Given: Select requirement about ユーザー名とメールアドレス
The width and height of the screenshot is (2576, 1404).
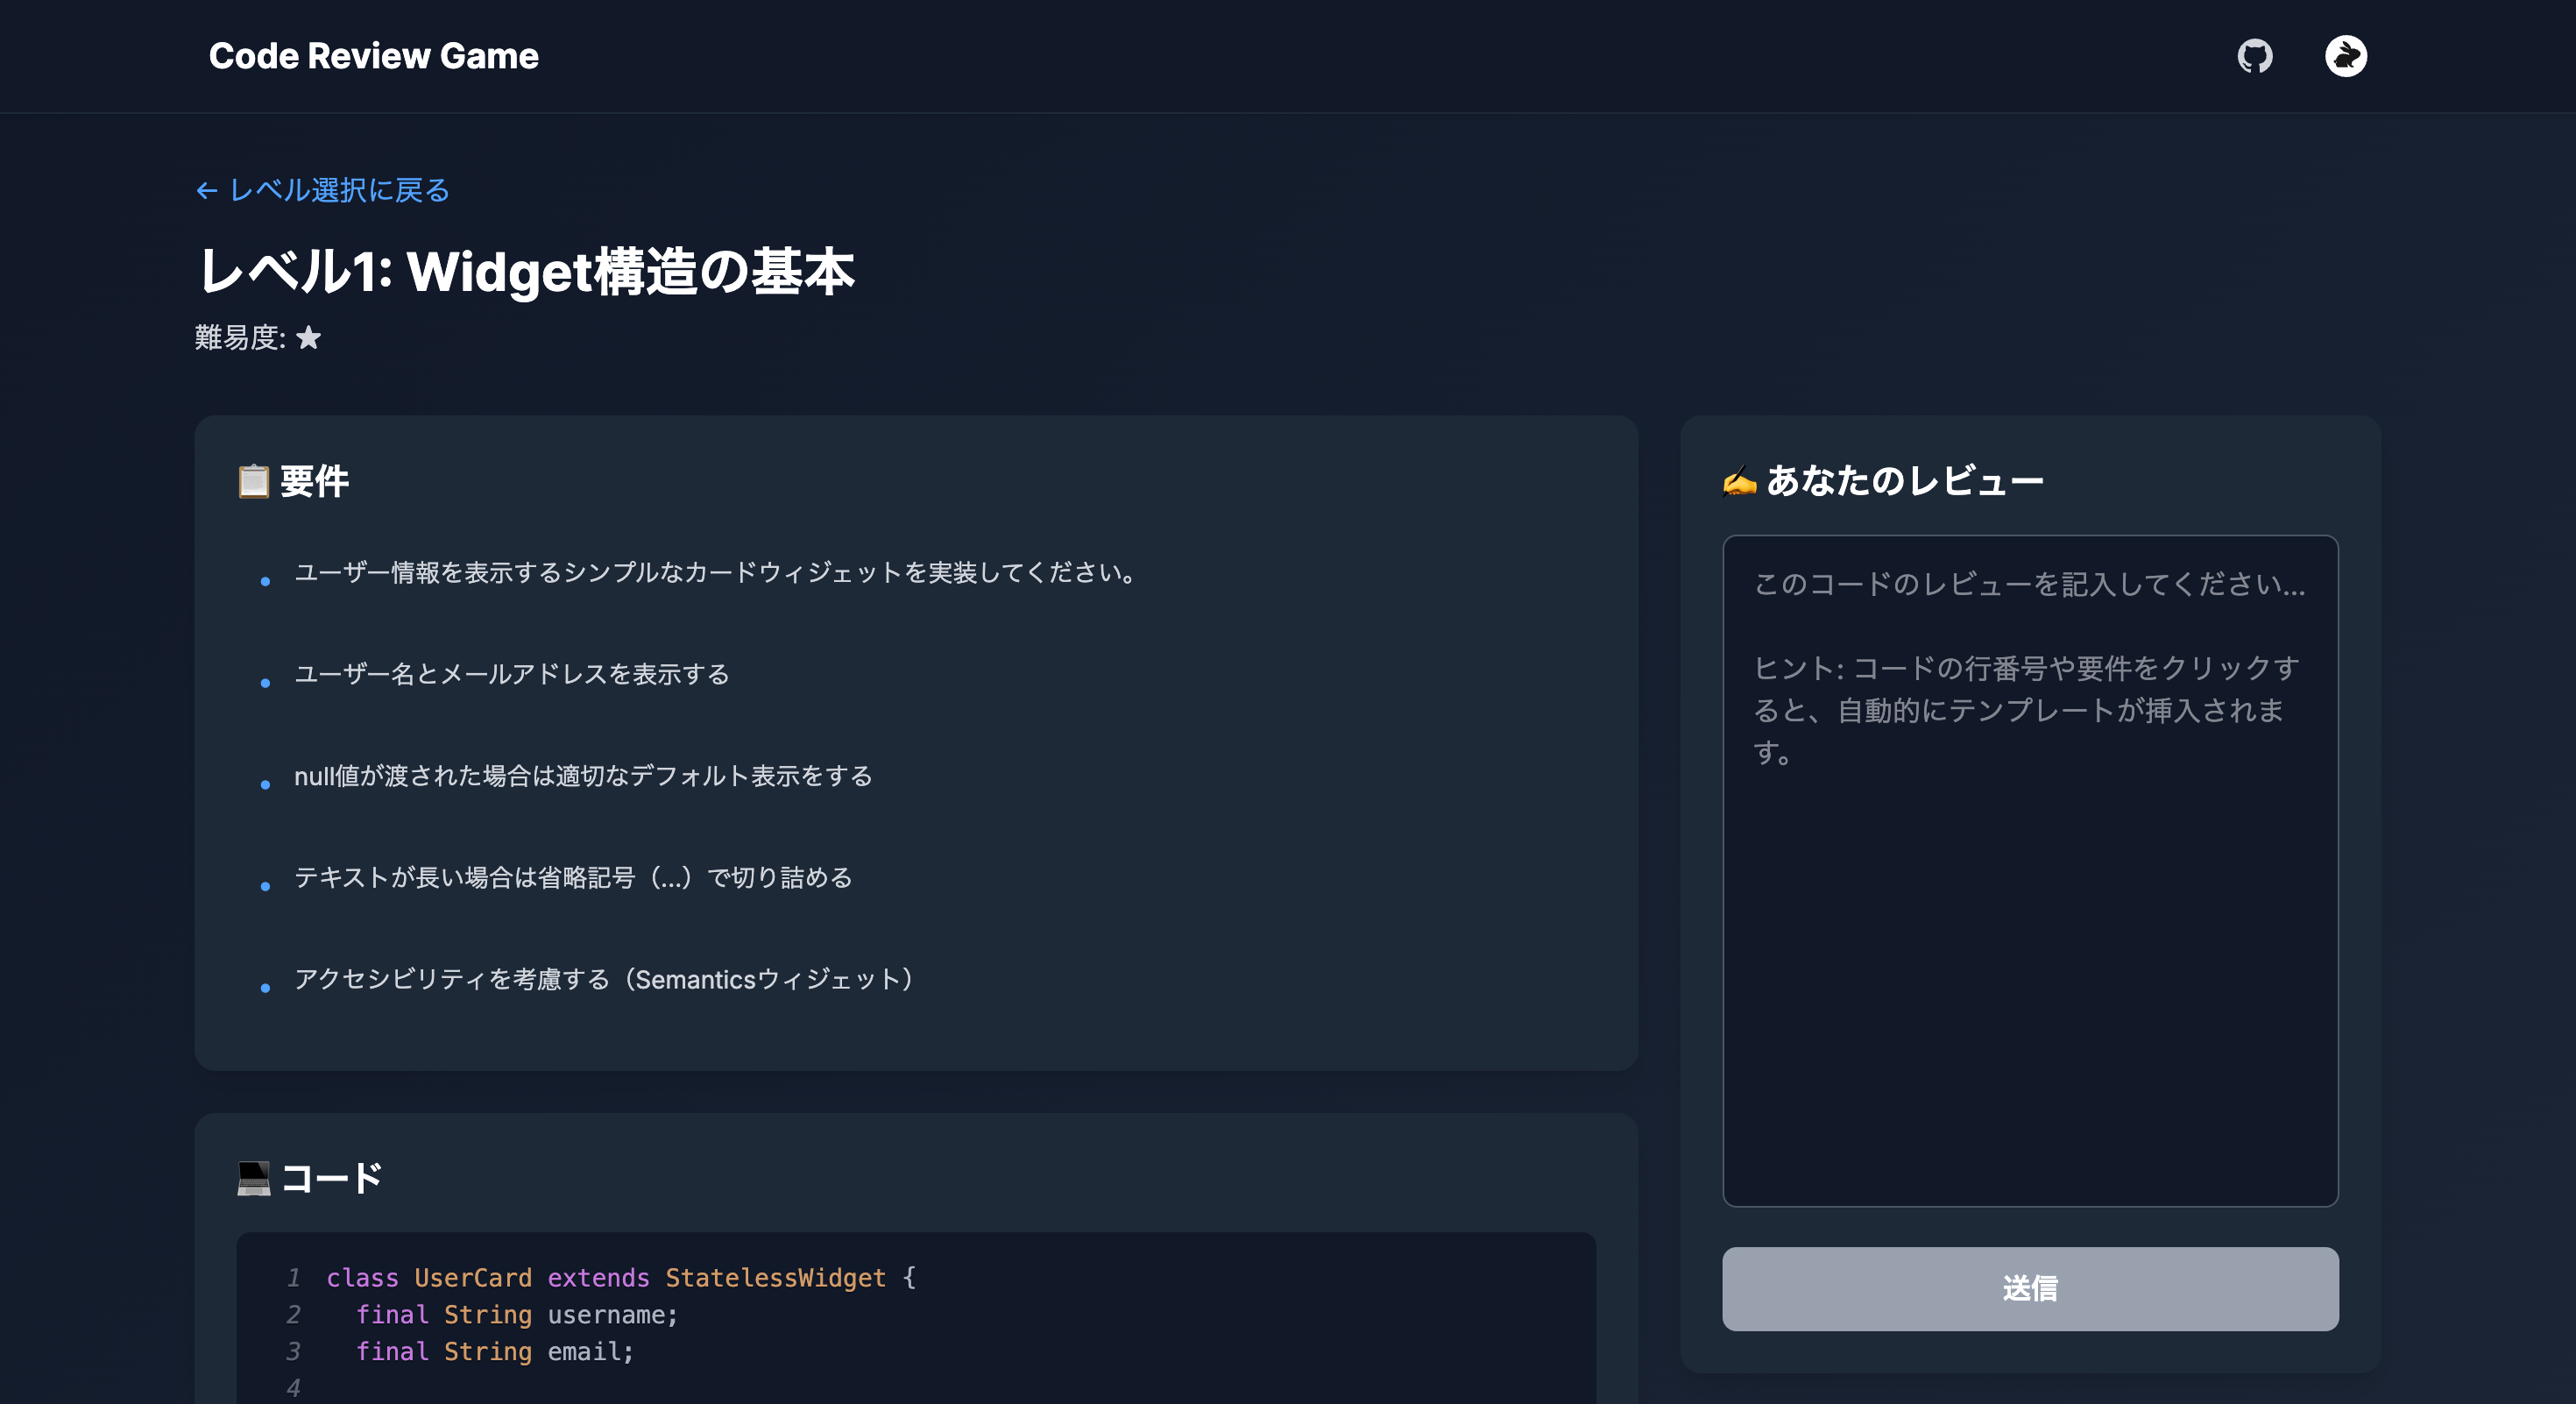Looking at the screenshot, I should tap(511, 674).
